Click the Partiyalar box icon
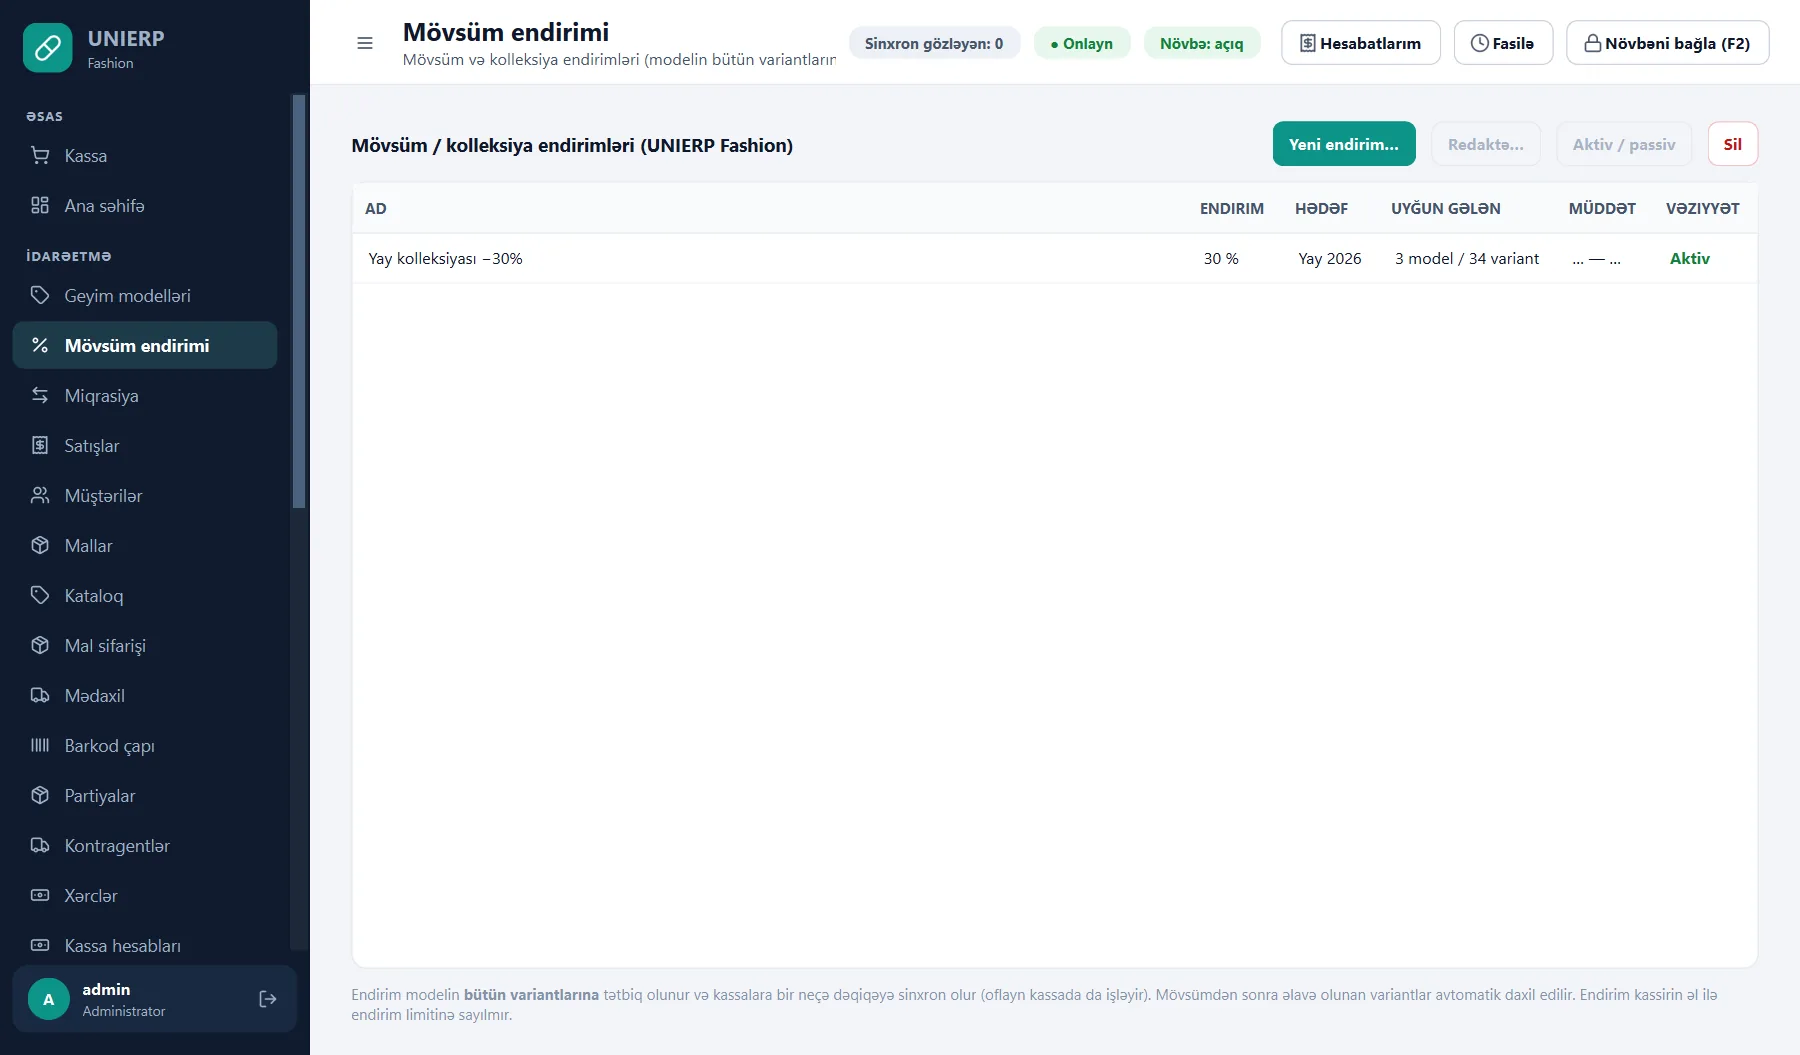Viewport: 1800px width, 1055px height. coord(40,796)
